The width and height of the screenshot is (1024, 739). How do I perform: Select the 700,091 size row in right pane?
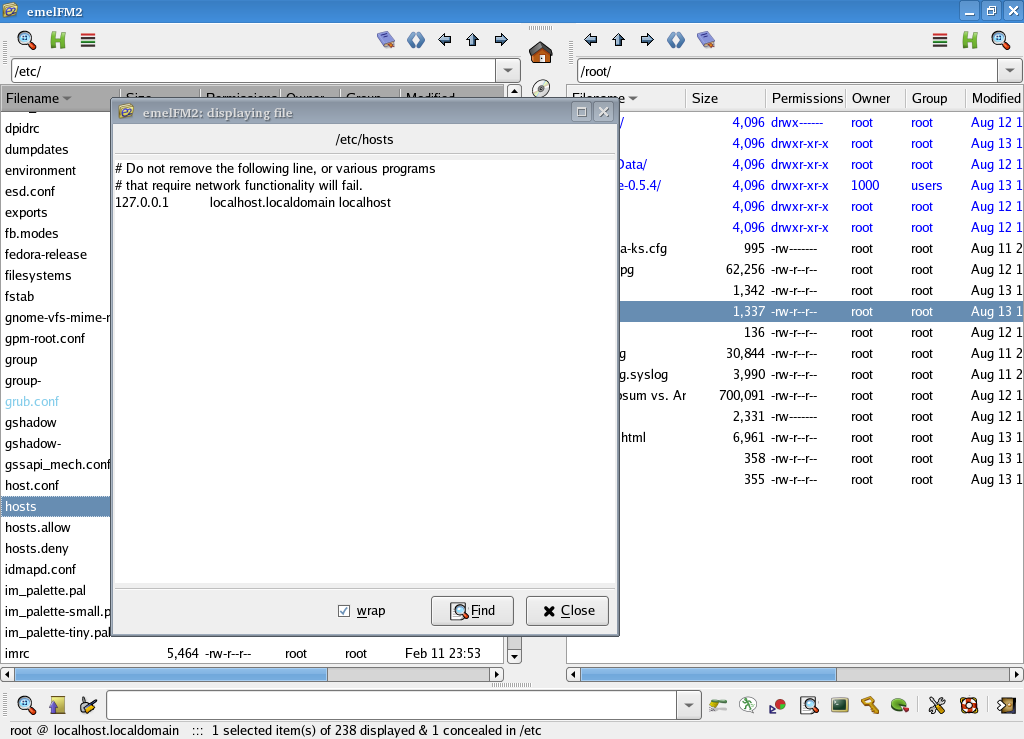821,396
